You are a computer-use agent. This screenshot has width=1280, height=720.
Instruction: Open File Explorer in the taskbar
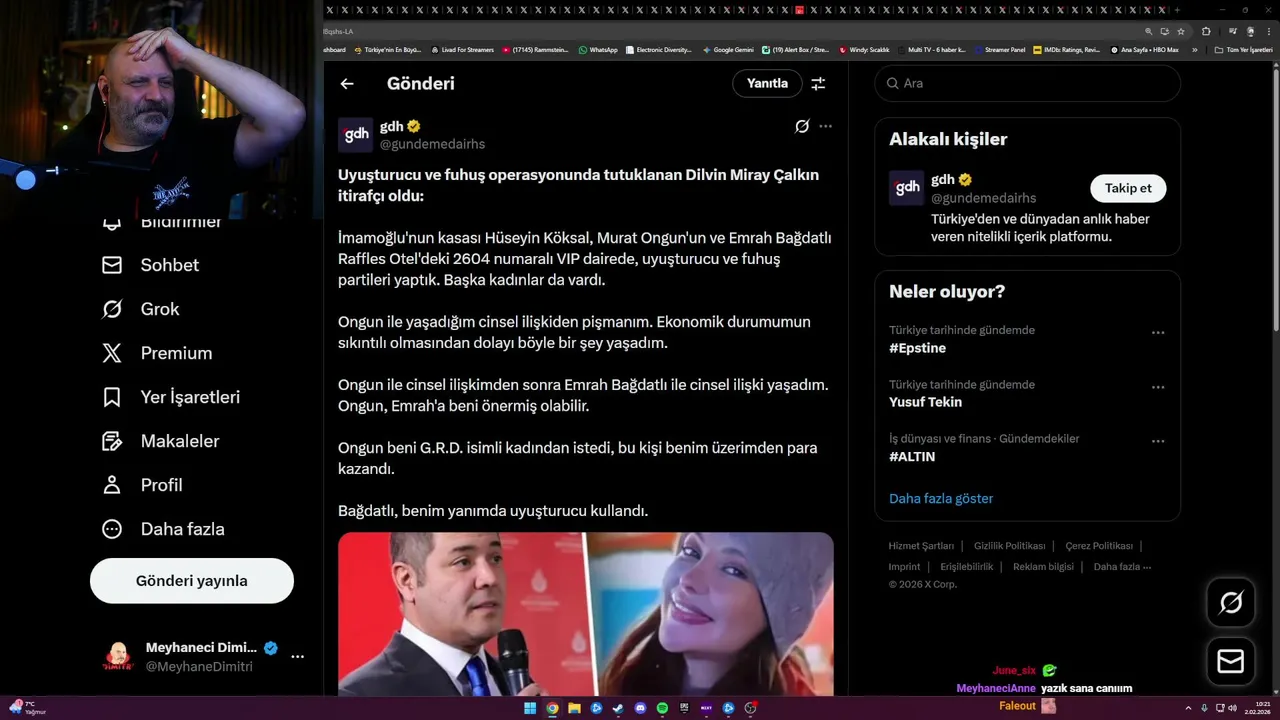pos(574,708)
